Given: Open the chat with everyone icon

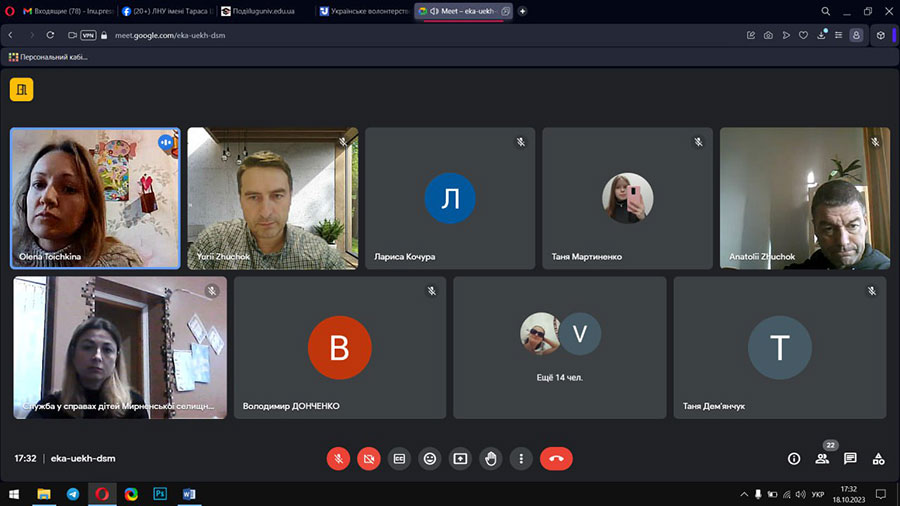Looking at the screenshot, I should click(x=850, y=458).
